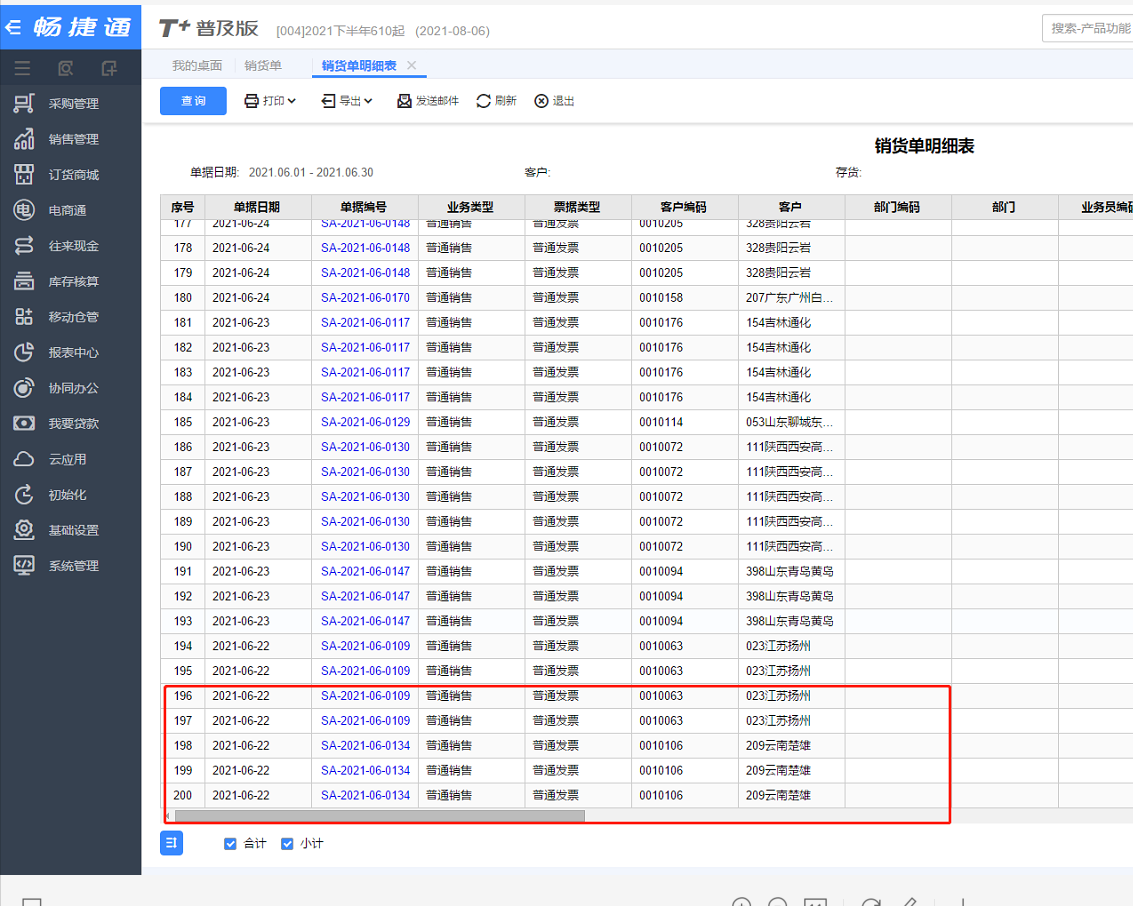Go to the 订货商城 icon in the sidebar
This screenshot has height=906, width=1133.
[x=24, y=174]
